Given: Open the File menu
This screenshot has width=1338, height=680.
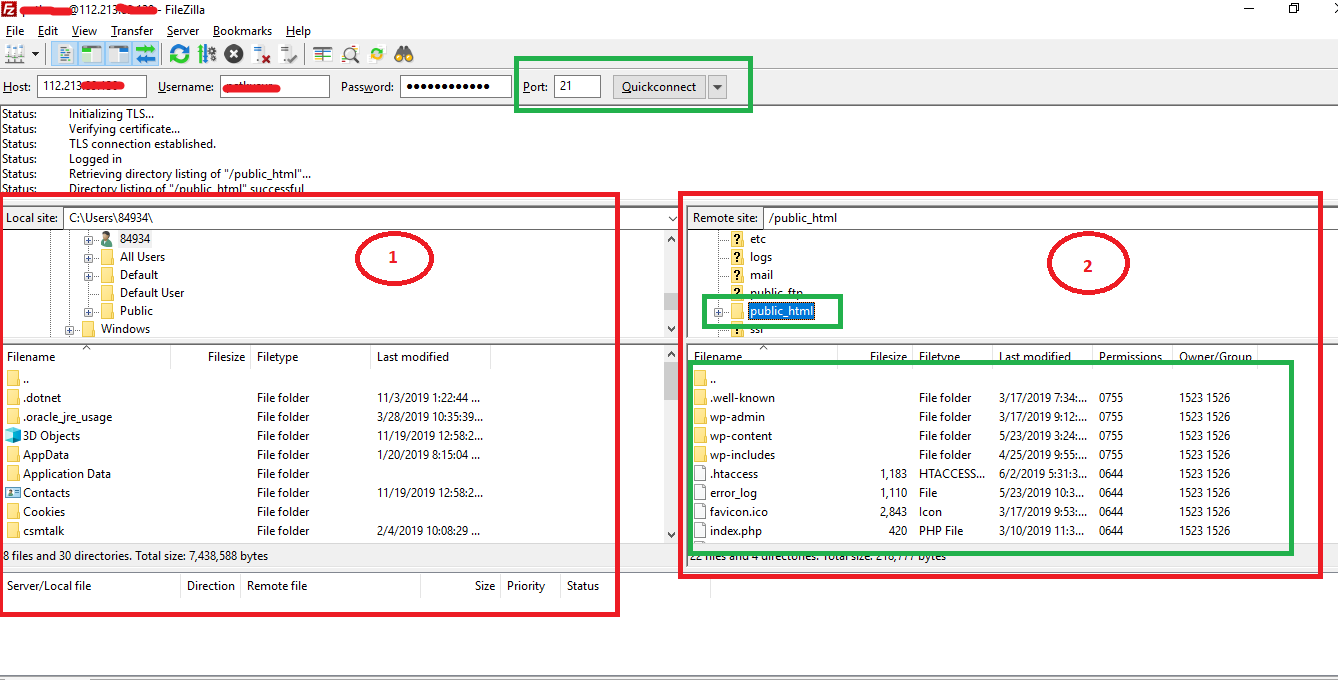Looking at the screenshot, I should 15,31.
